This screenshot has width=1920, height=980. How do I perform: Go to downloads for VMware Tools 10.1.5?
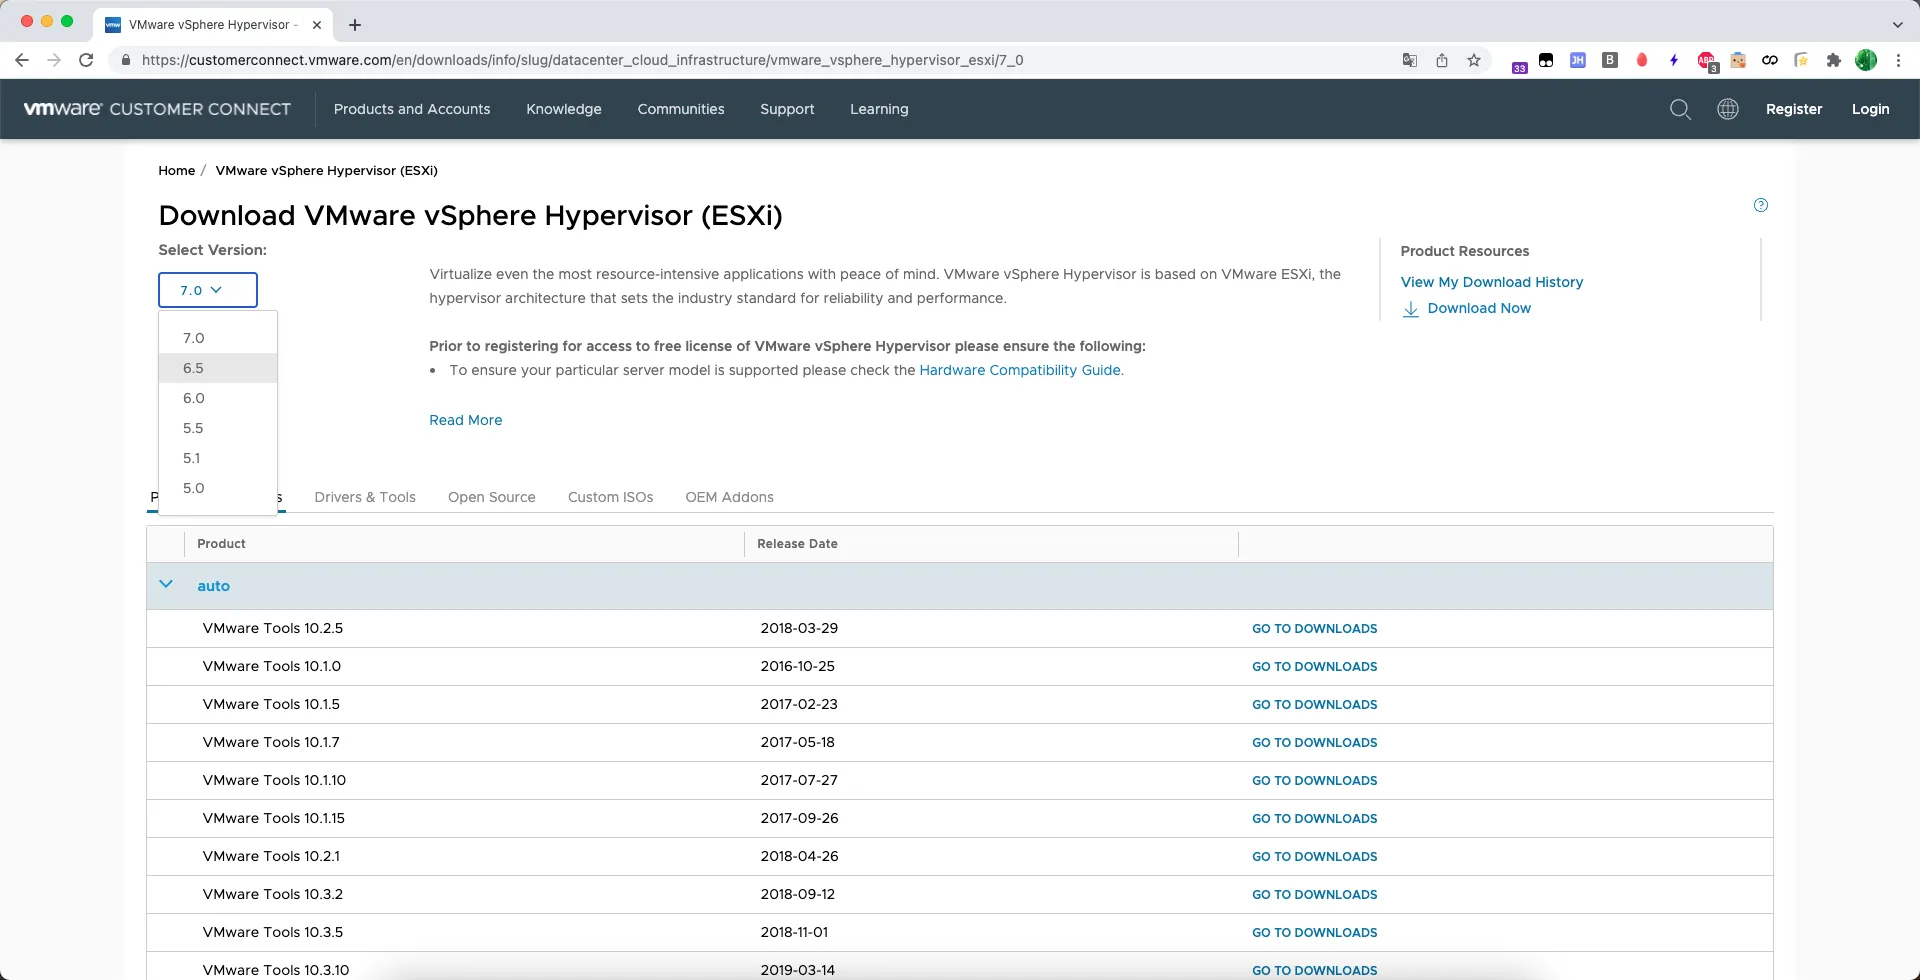(1314, 704)
